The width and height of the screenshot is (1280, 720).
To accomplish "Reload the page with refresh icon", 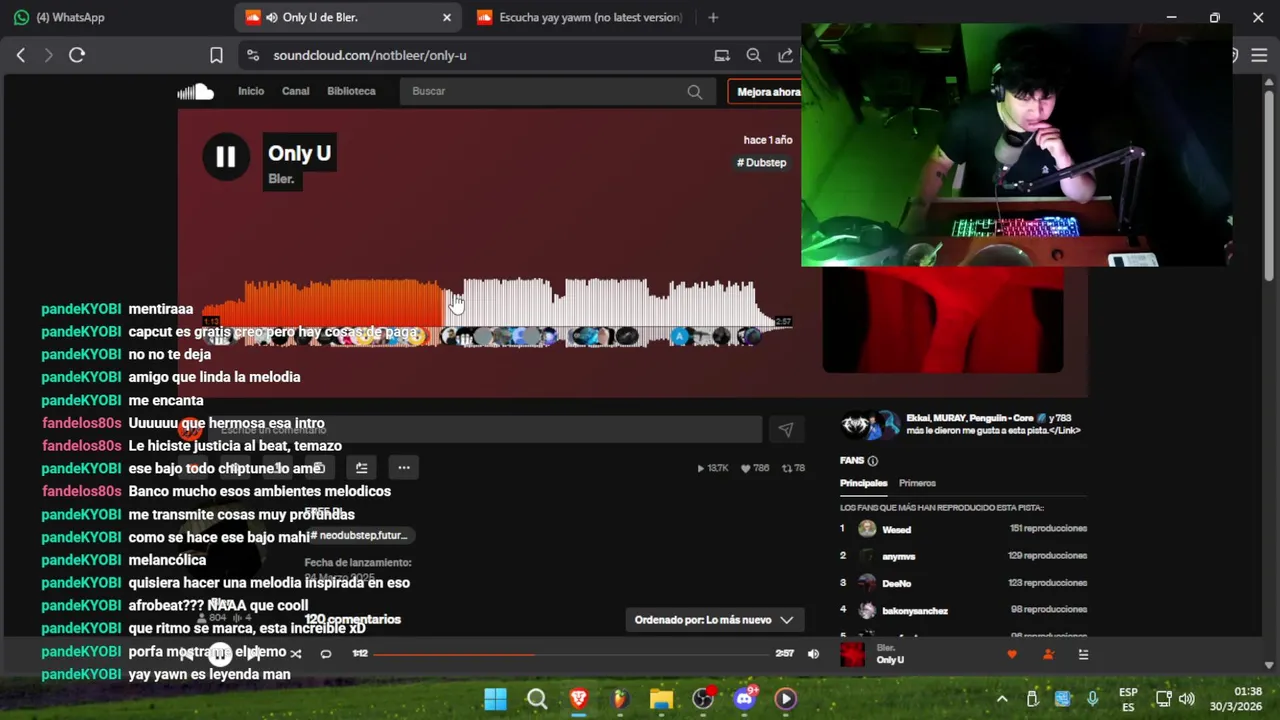I will (77, 55).
